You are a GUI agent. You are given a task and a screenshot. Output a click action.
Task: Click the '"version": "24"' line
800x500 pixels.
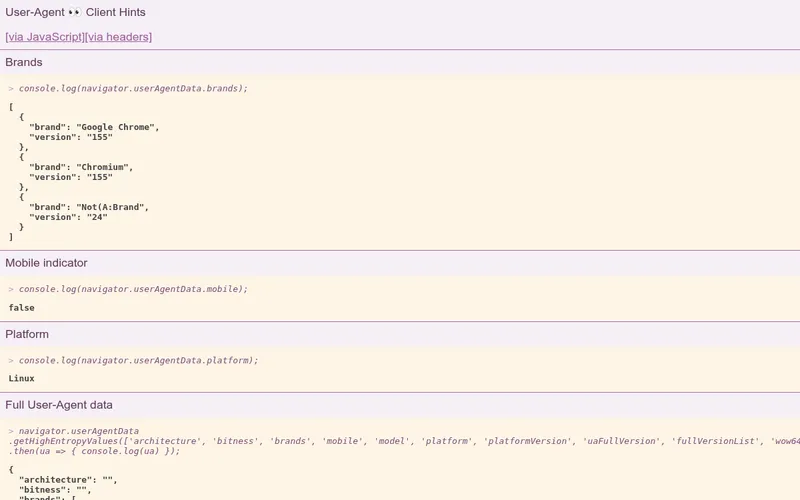(x=68, y=217)
